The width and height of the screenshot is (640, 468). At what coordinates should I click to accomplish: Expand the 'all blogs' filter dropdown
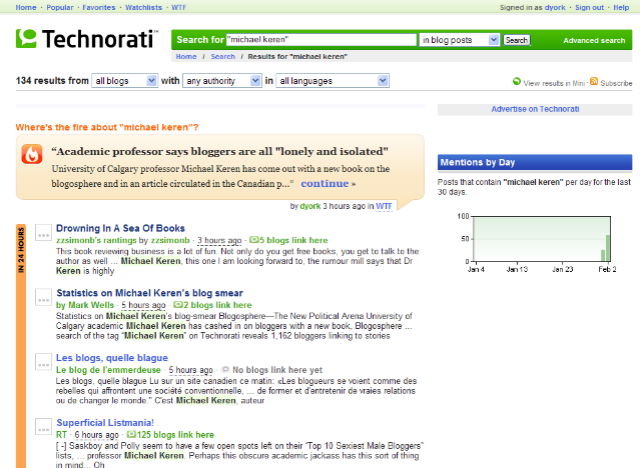point(124,80)
